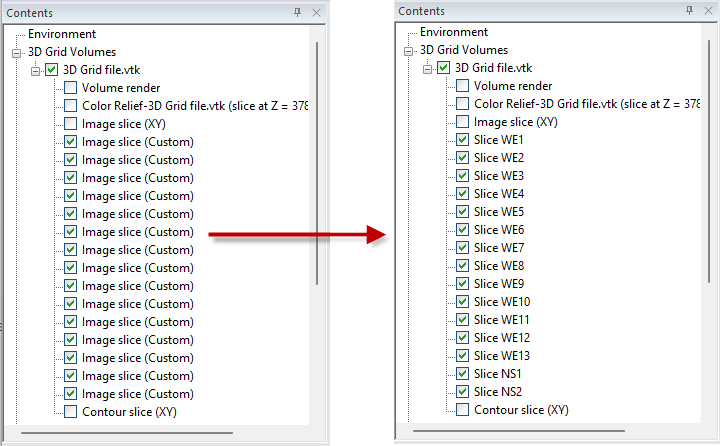The width and height of the screenshot is (720, 446).
Task: Check Contour slice (XY) in left panel
Action: [70, 412]
